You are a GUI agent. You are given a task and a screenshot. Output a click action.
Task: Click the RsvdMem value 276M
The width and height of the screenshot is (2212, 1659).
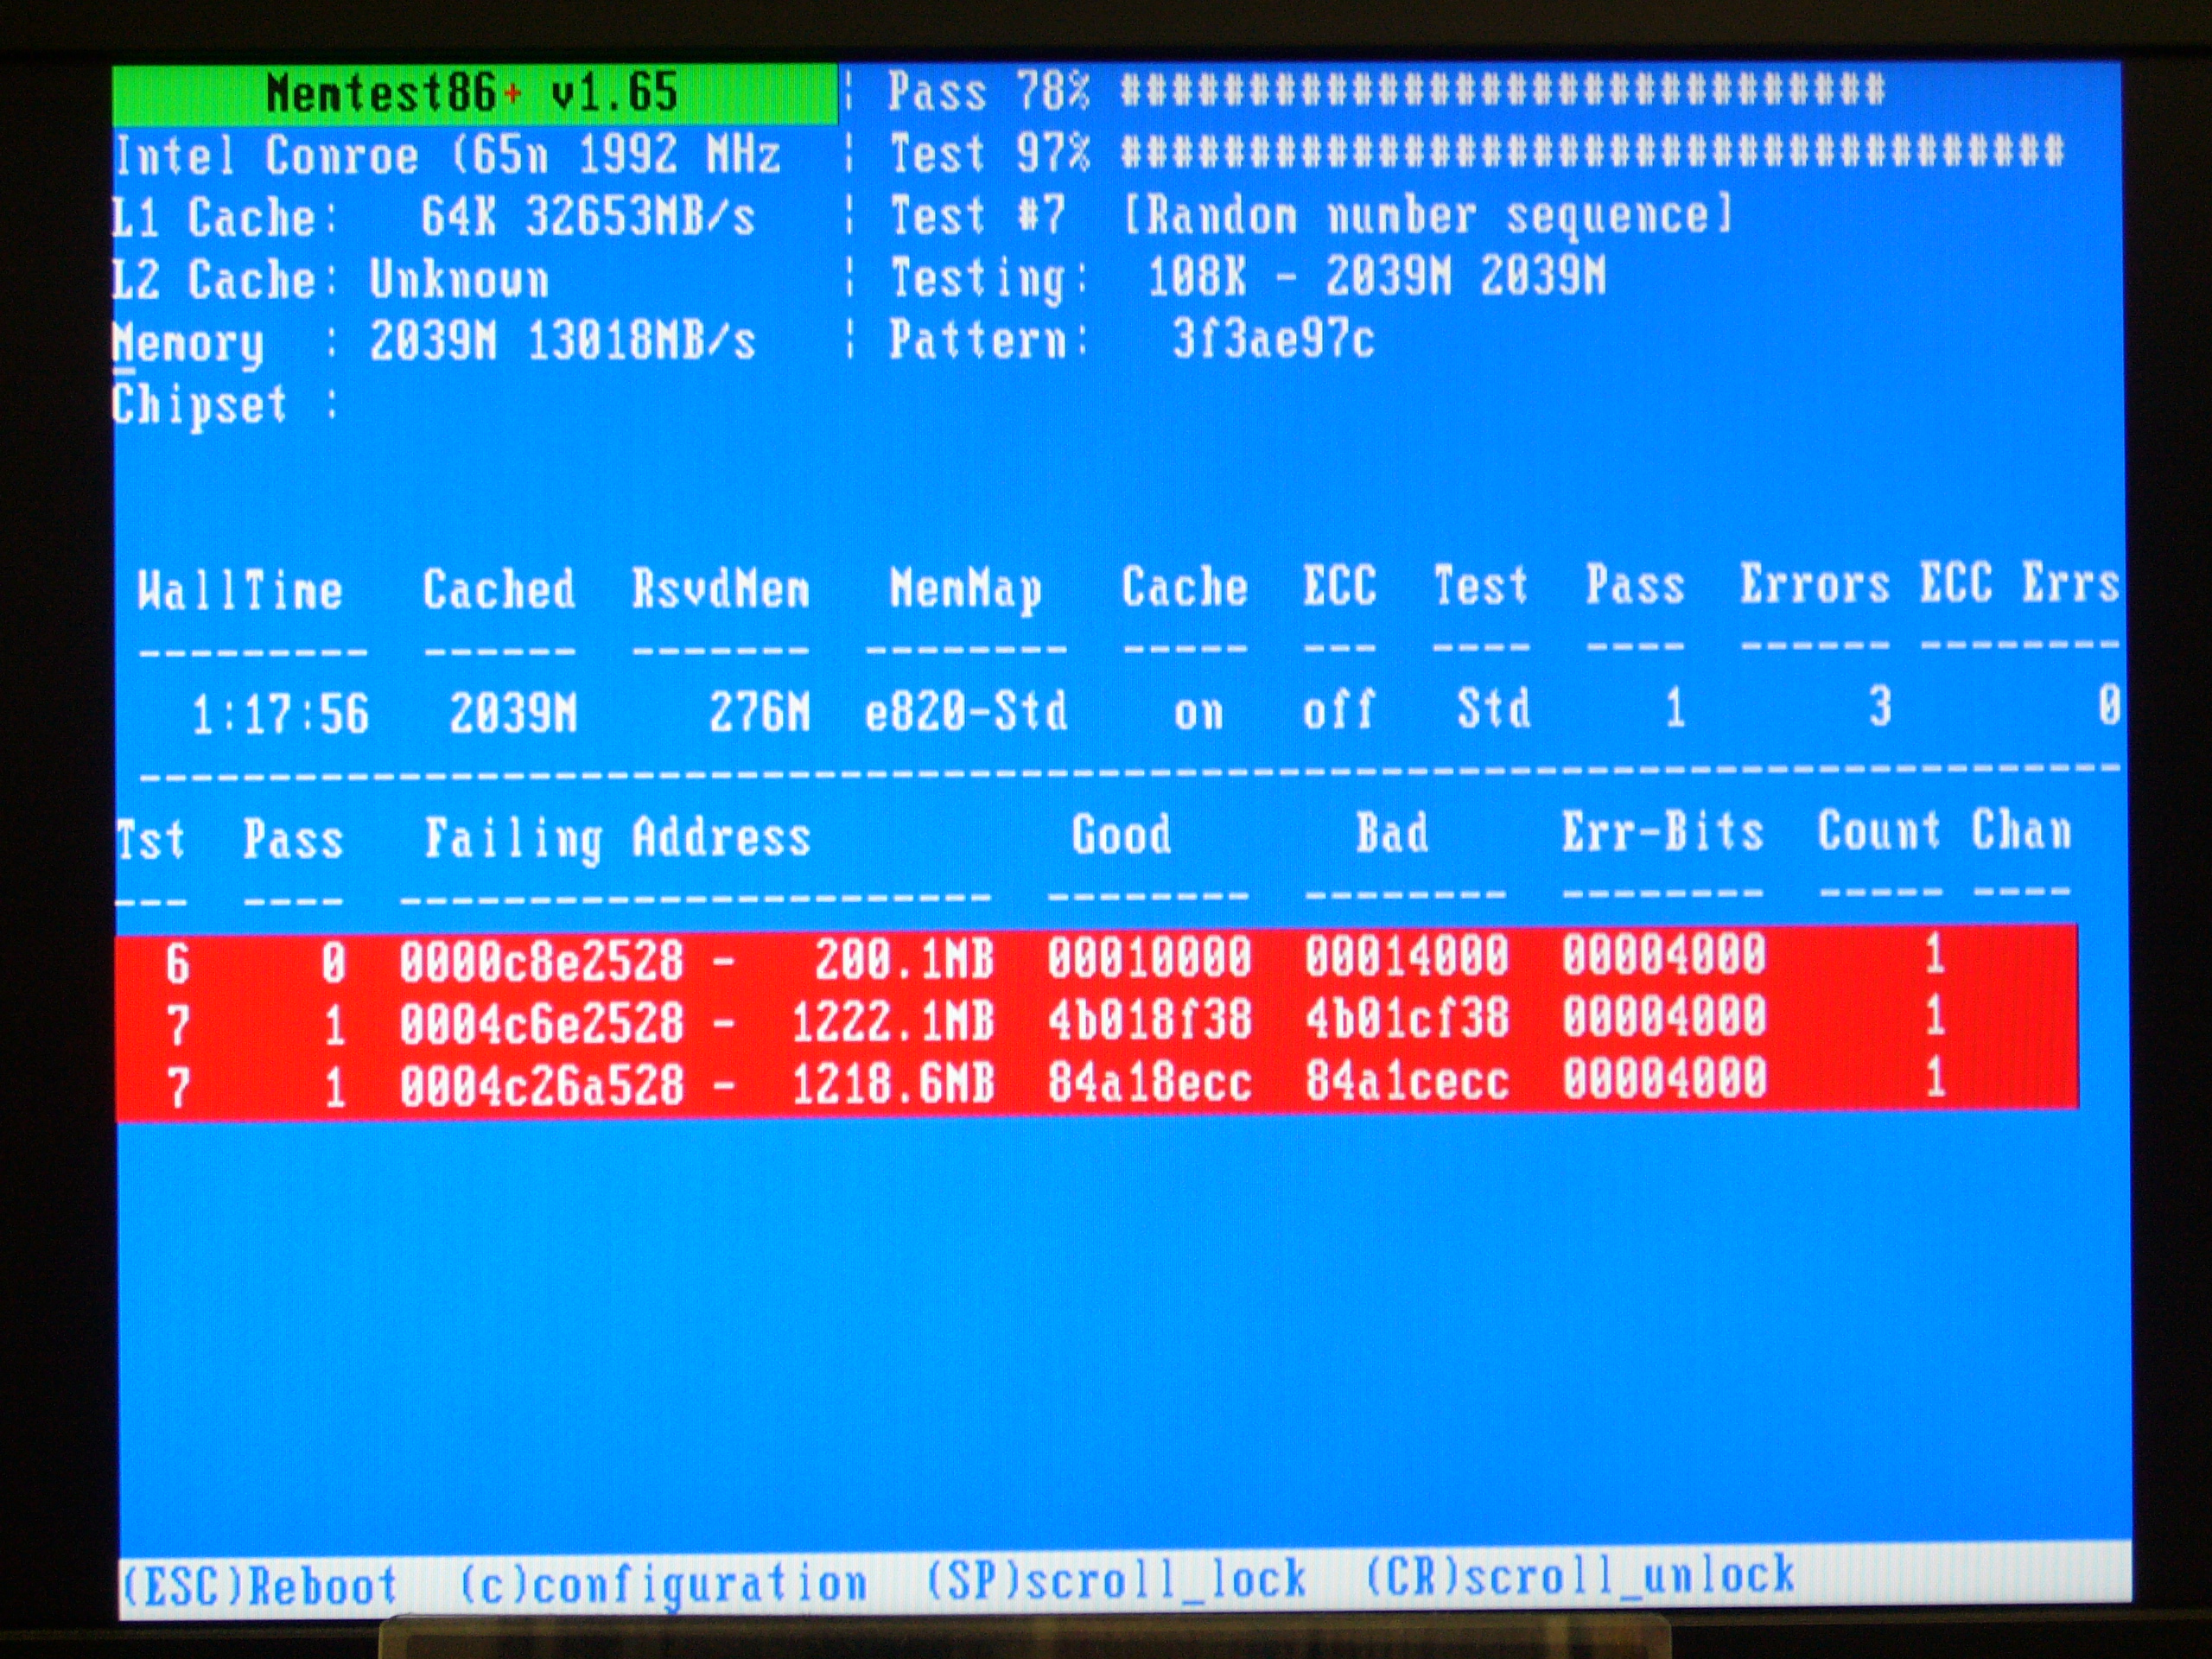click(759, 712)
